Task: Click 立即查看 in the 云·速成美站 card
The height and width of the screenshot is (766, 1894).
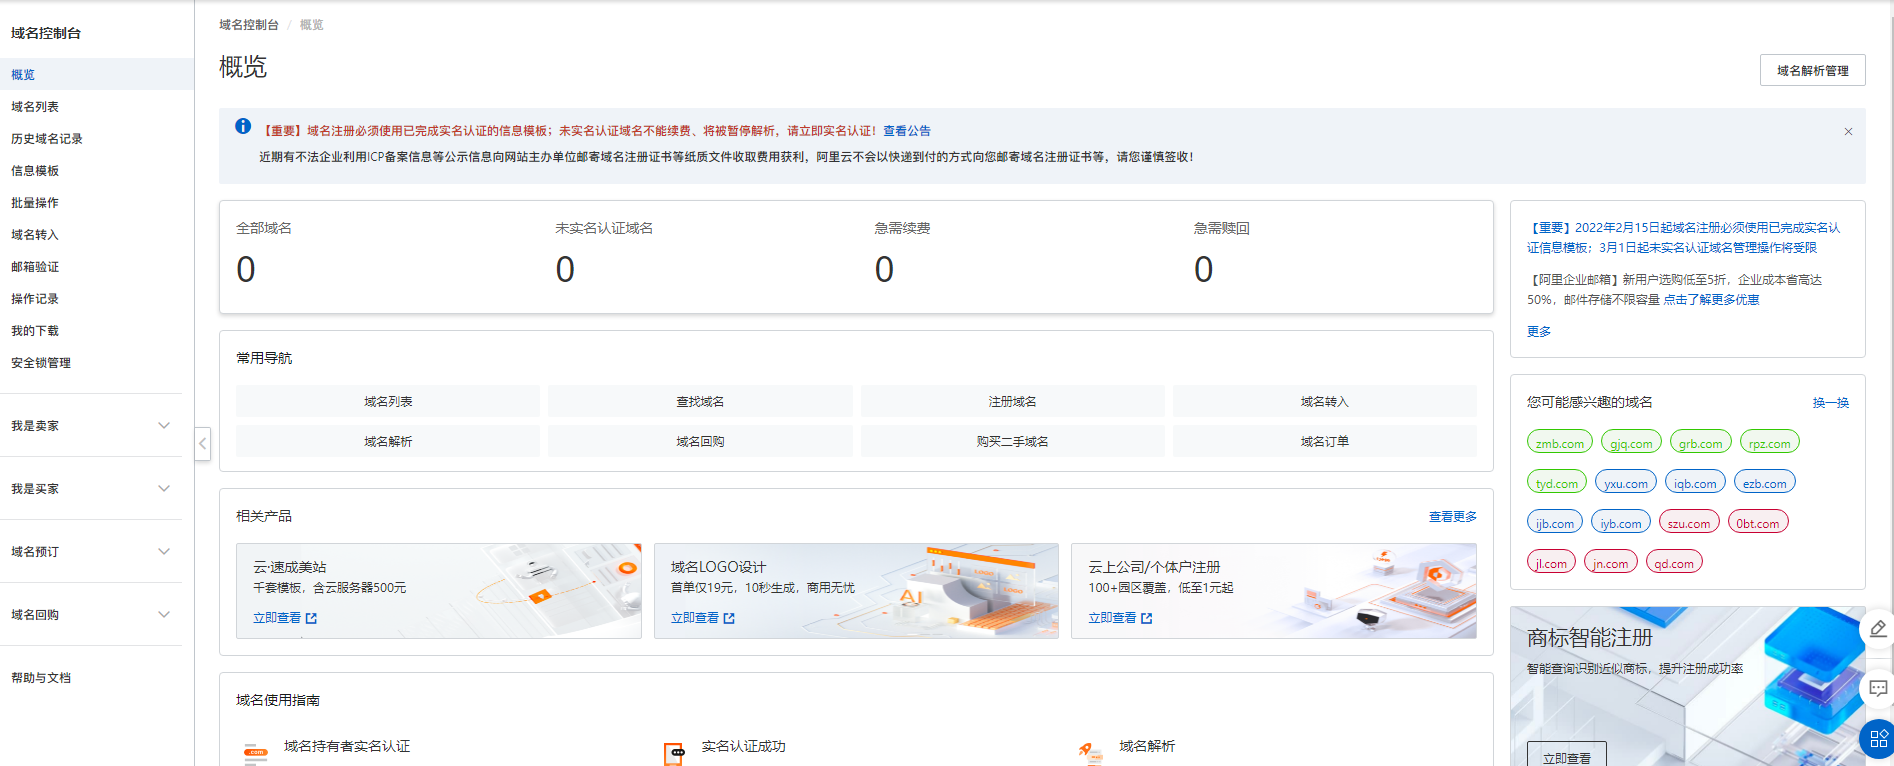Action: [277, 619]
